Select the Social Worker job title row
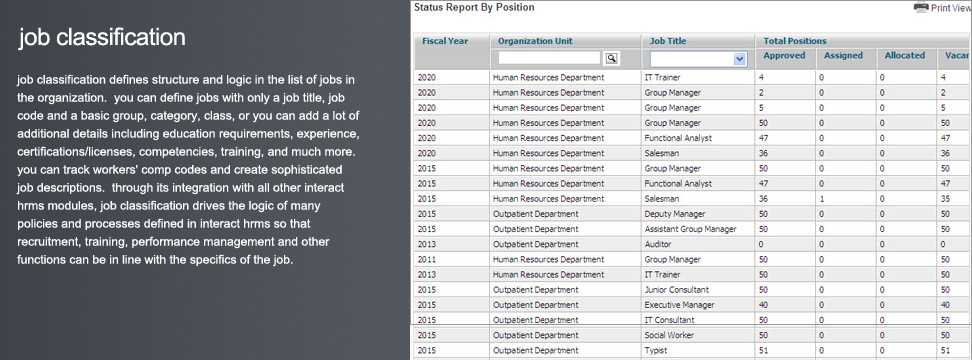 click(x=691, y=335)
